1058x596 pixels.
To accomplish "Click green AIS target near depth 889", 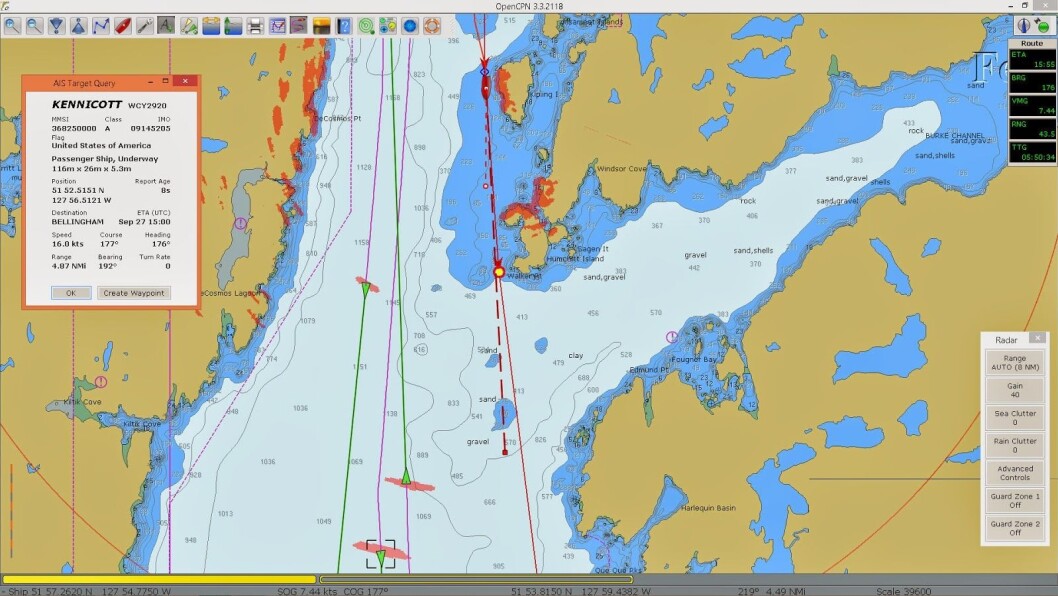I will tap(406, 478).
